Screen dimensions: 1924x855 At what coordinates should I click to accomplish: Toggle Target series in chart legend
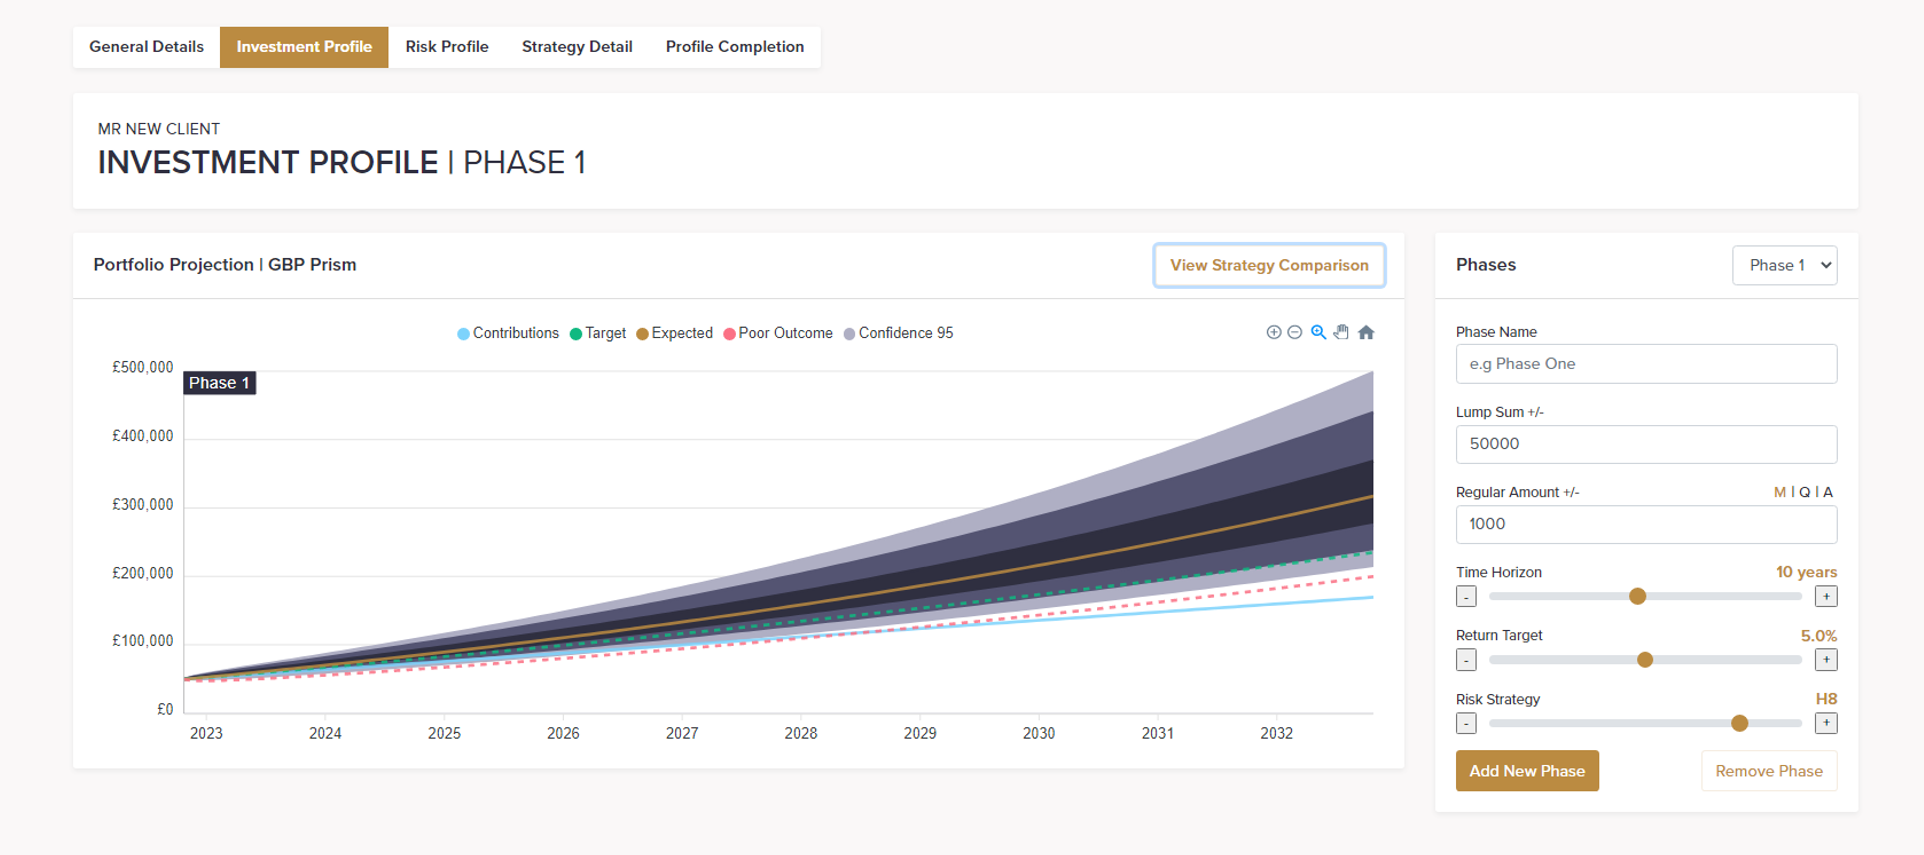click(598, 333)
